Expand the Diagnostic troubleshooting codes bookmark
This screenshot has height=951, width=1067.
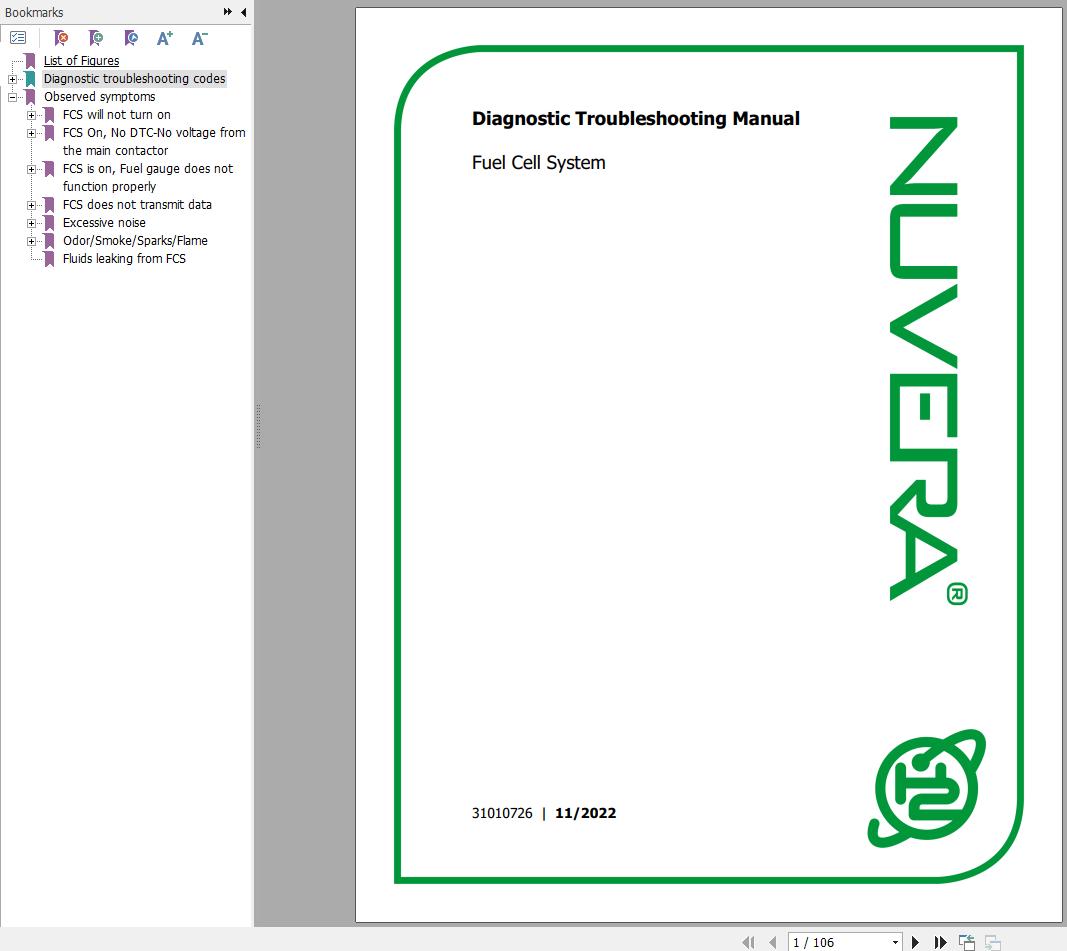coord(10,78)
